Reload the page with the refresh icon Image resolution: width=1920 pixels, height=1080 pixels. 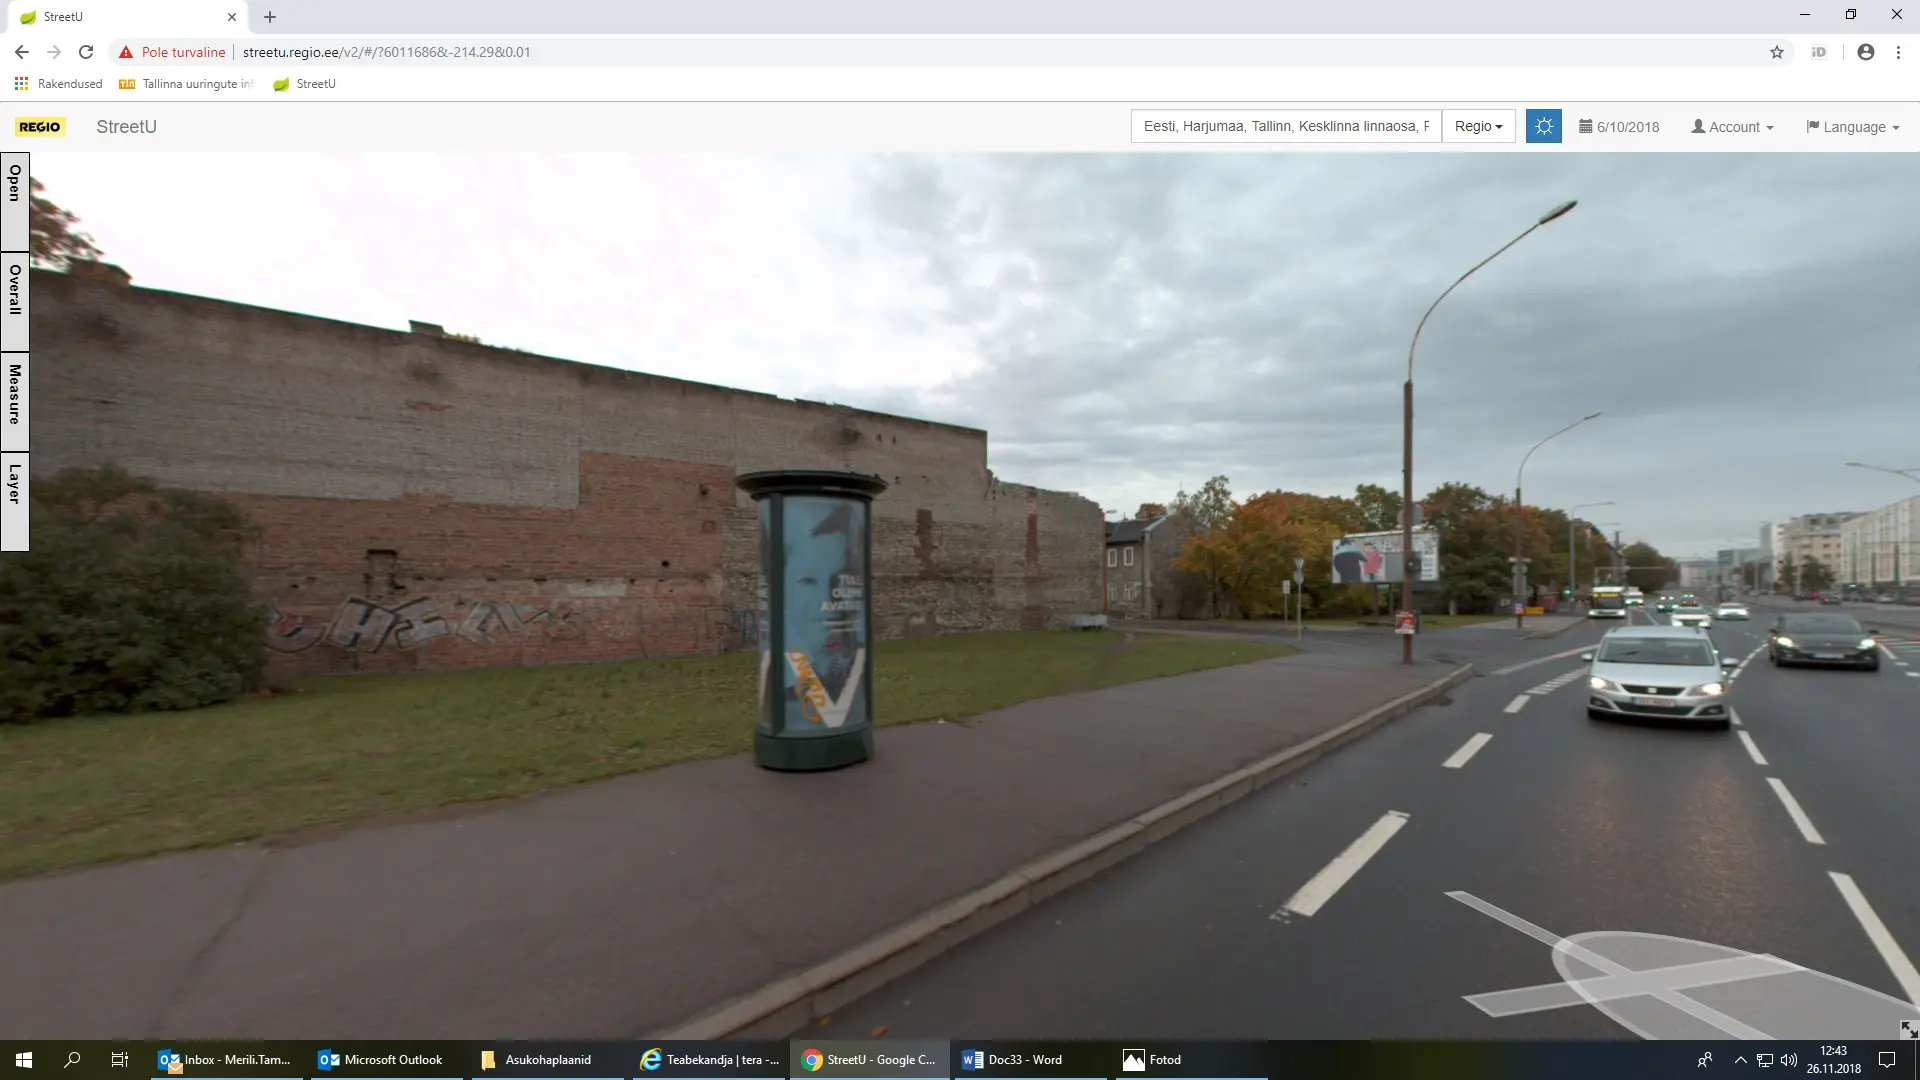click(x=86, y=52)
